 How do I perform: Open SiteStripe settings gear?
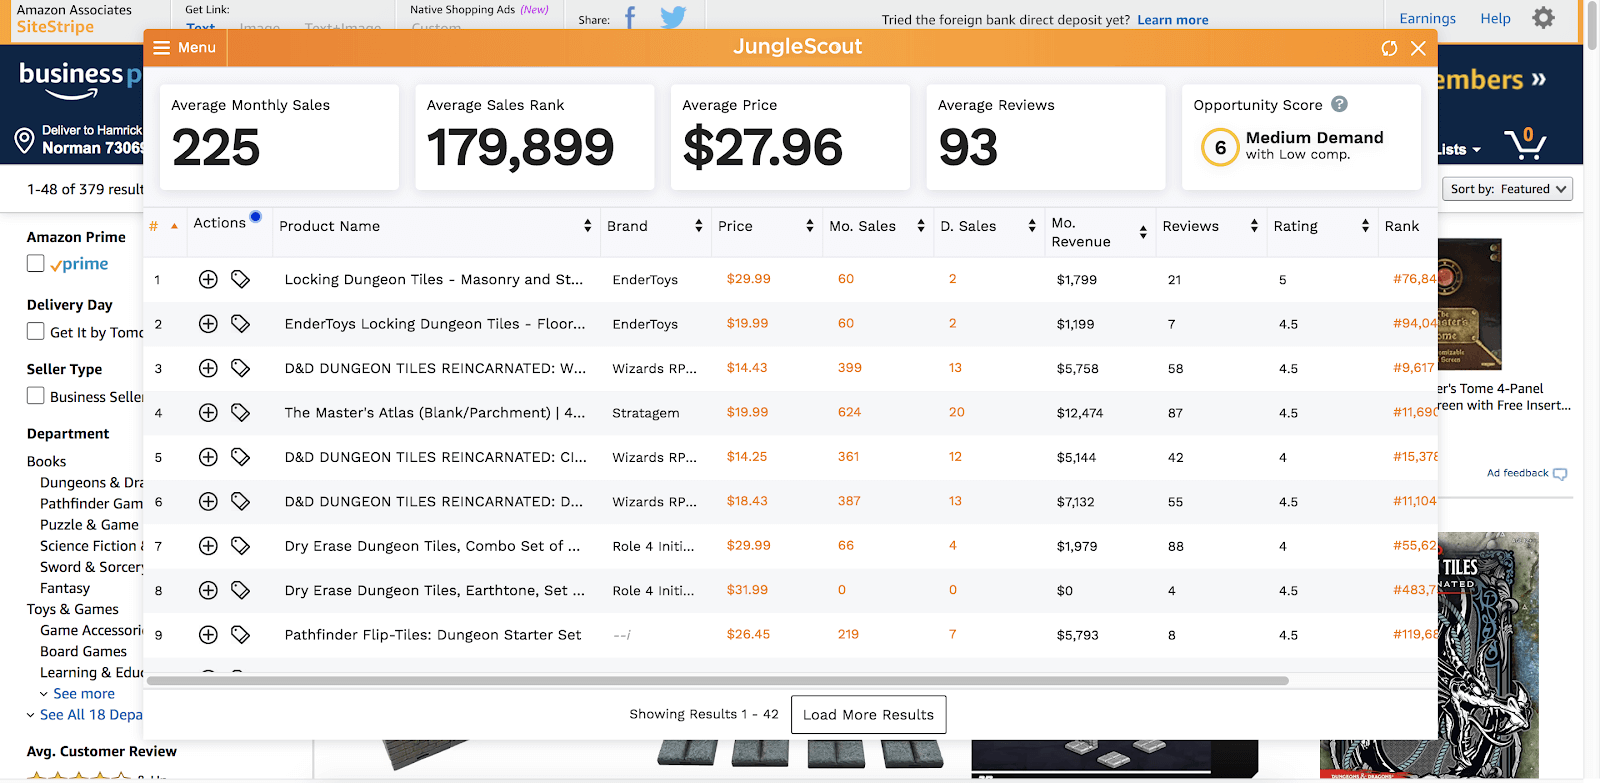coord(1544,18)
